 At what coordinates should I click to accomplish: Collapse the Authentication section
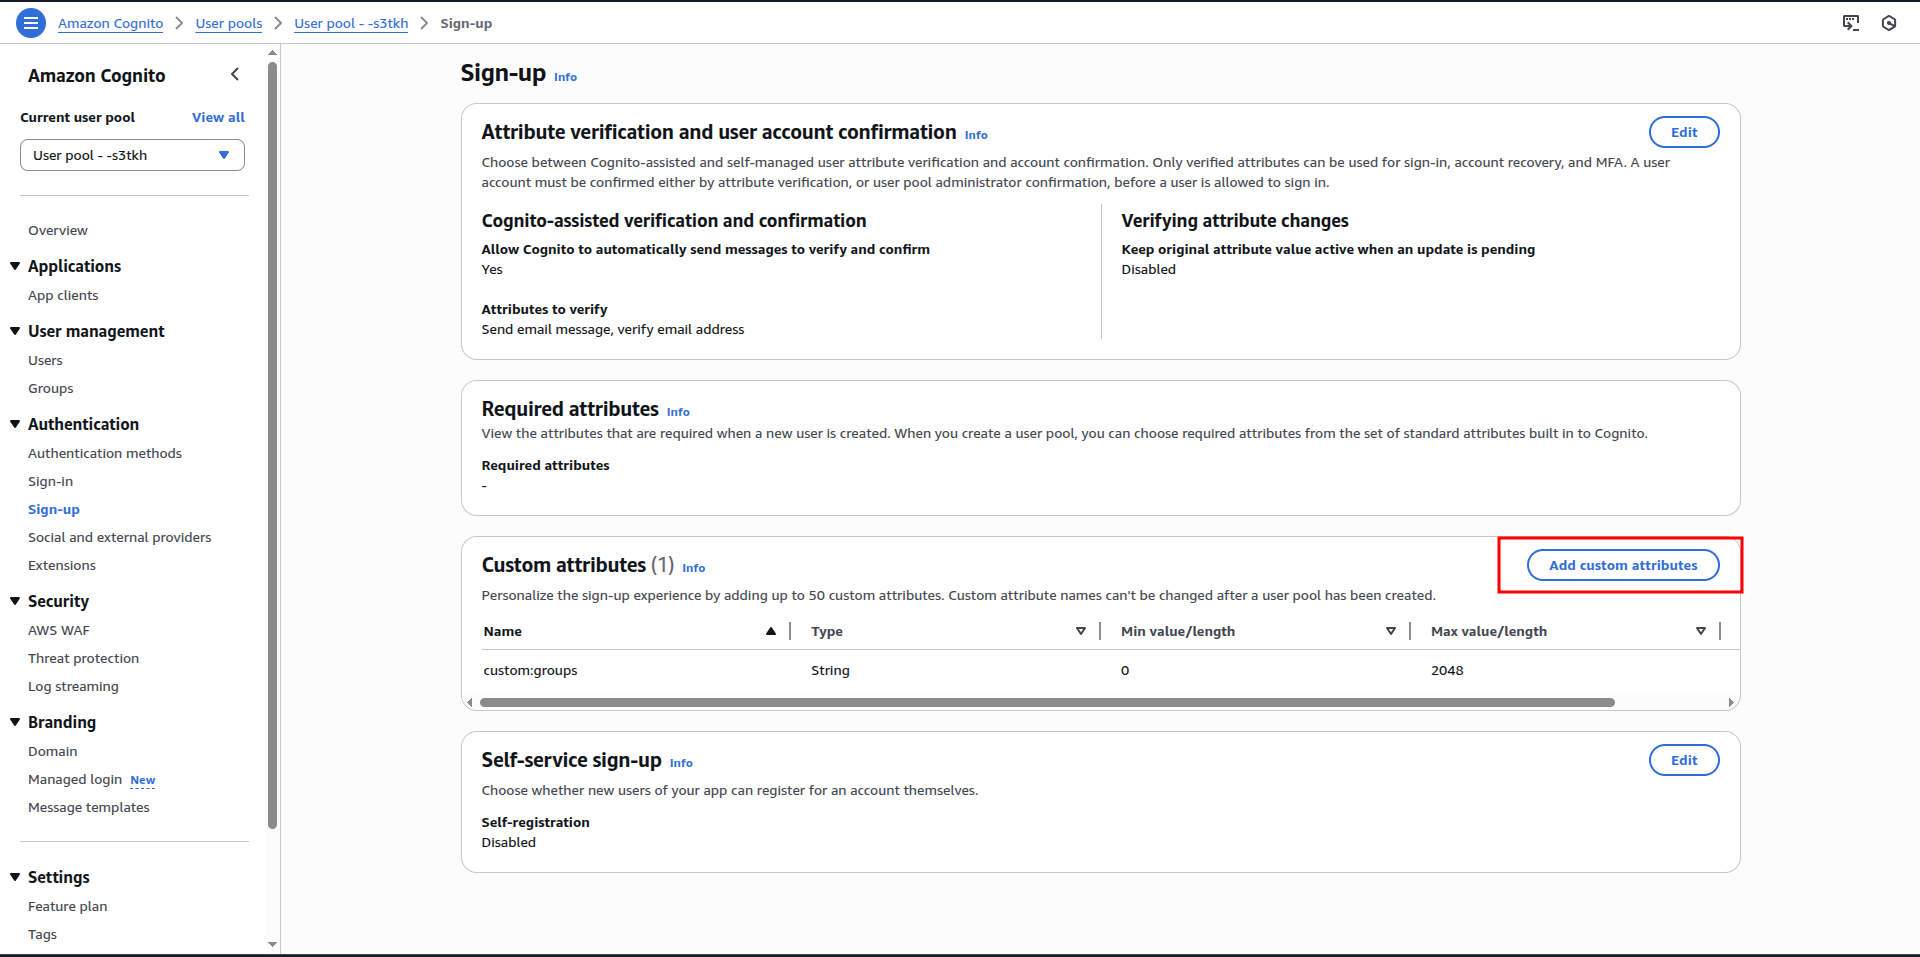tap(15, 424)
